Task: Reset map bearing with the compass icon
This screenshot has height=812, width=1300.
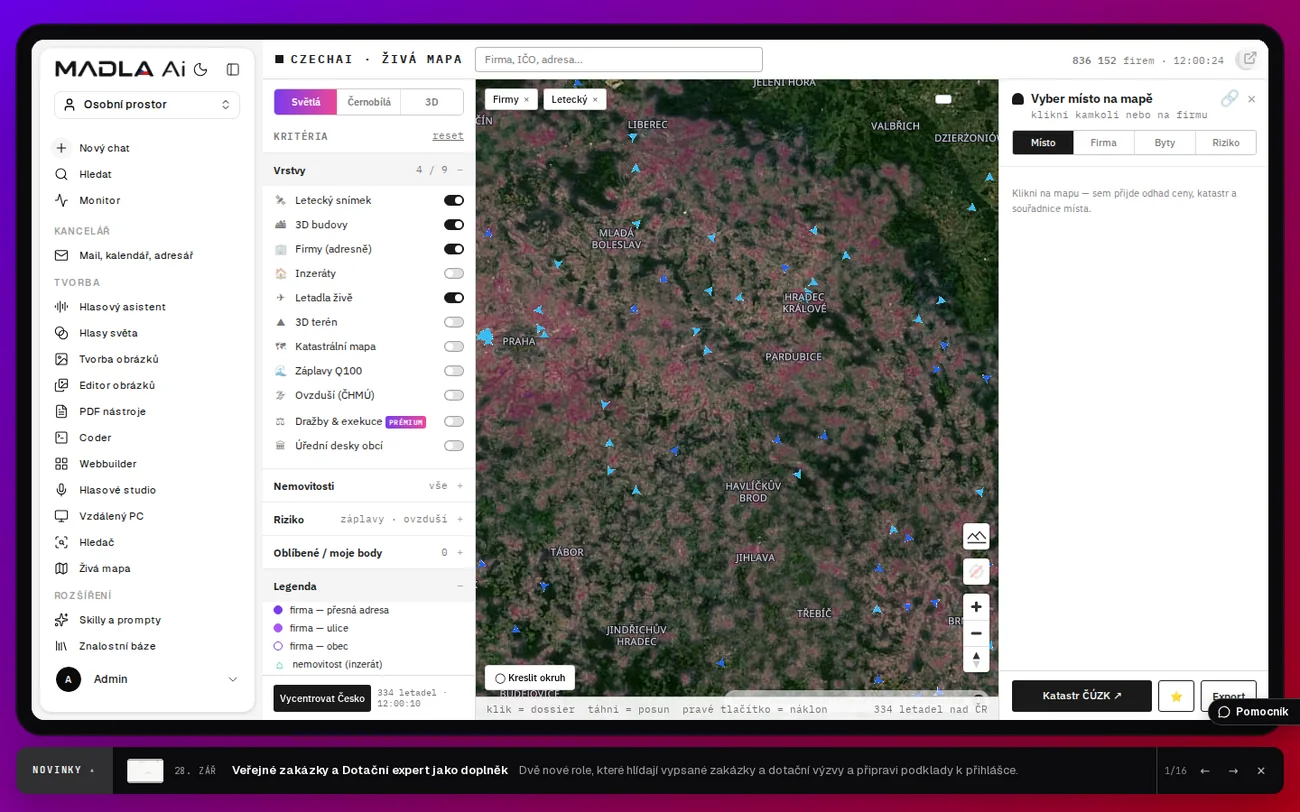Action: click(x=976, y=659)
